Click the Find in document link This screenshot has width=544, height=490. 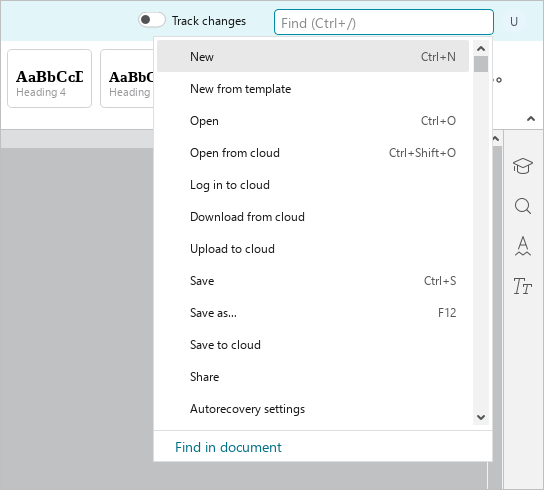point(228,447)
